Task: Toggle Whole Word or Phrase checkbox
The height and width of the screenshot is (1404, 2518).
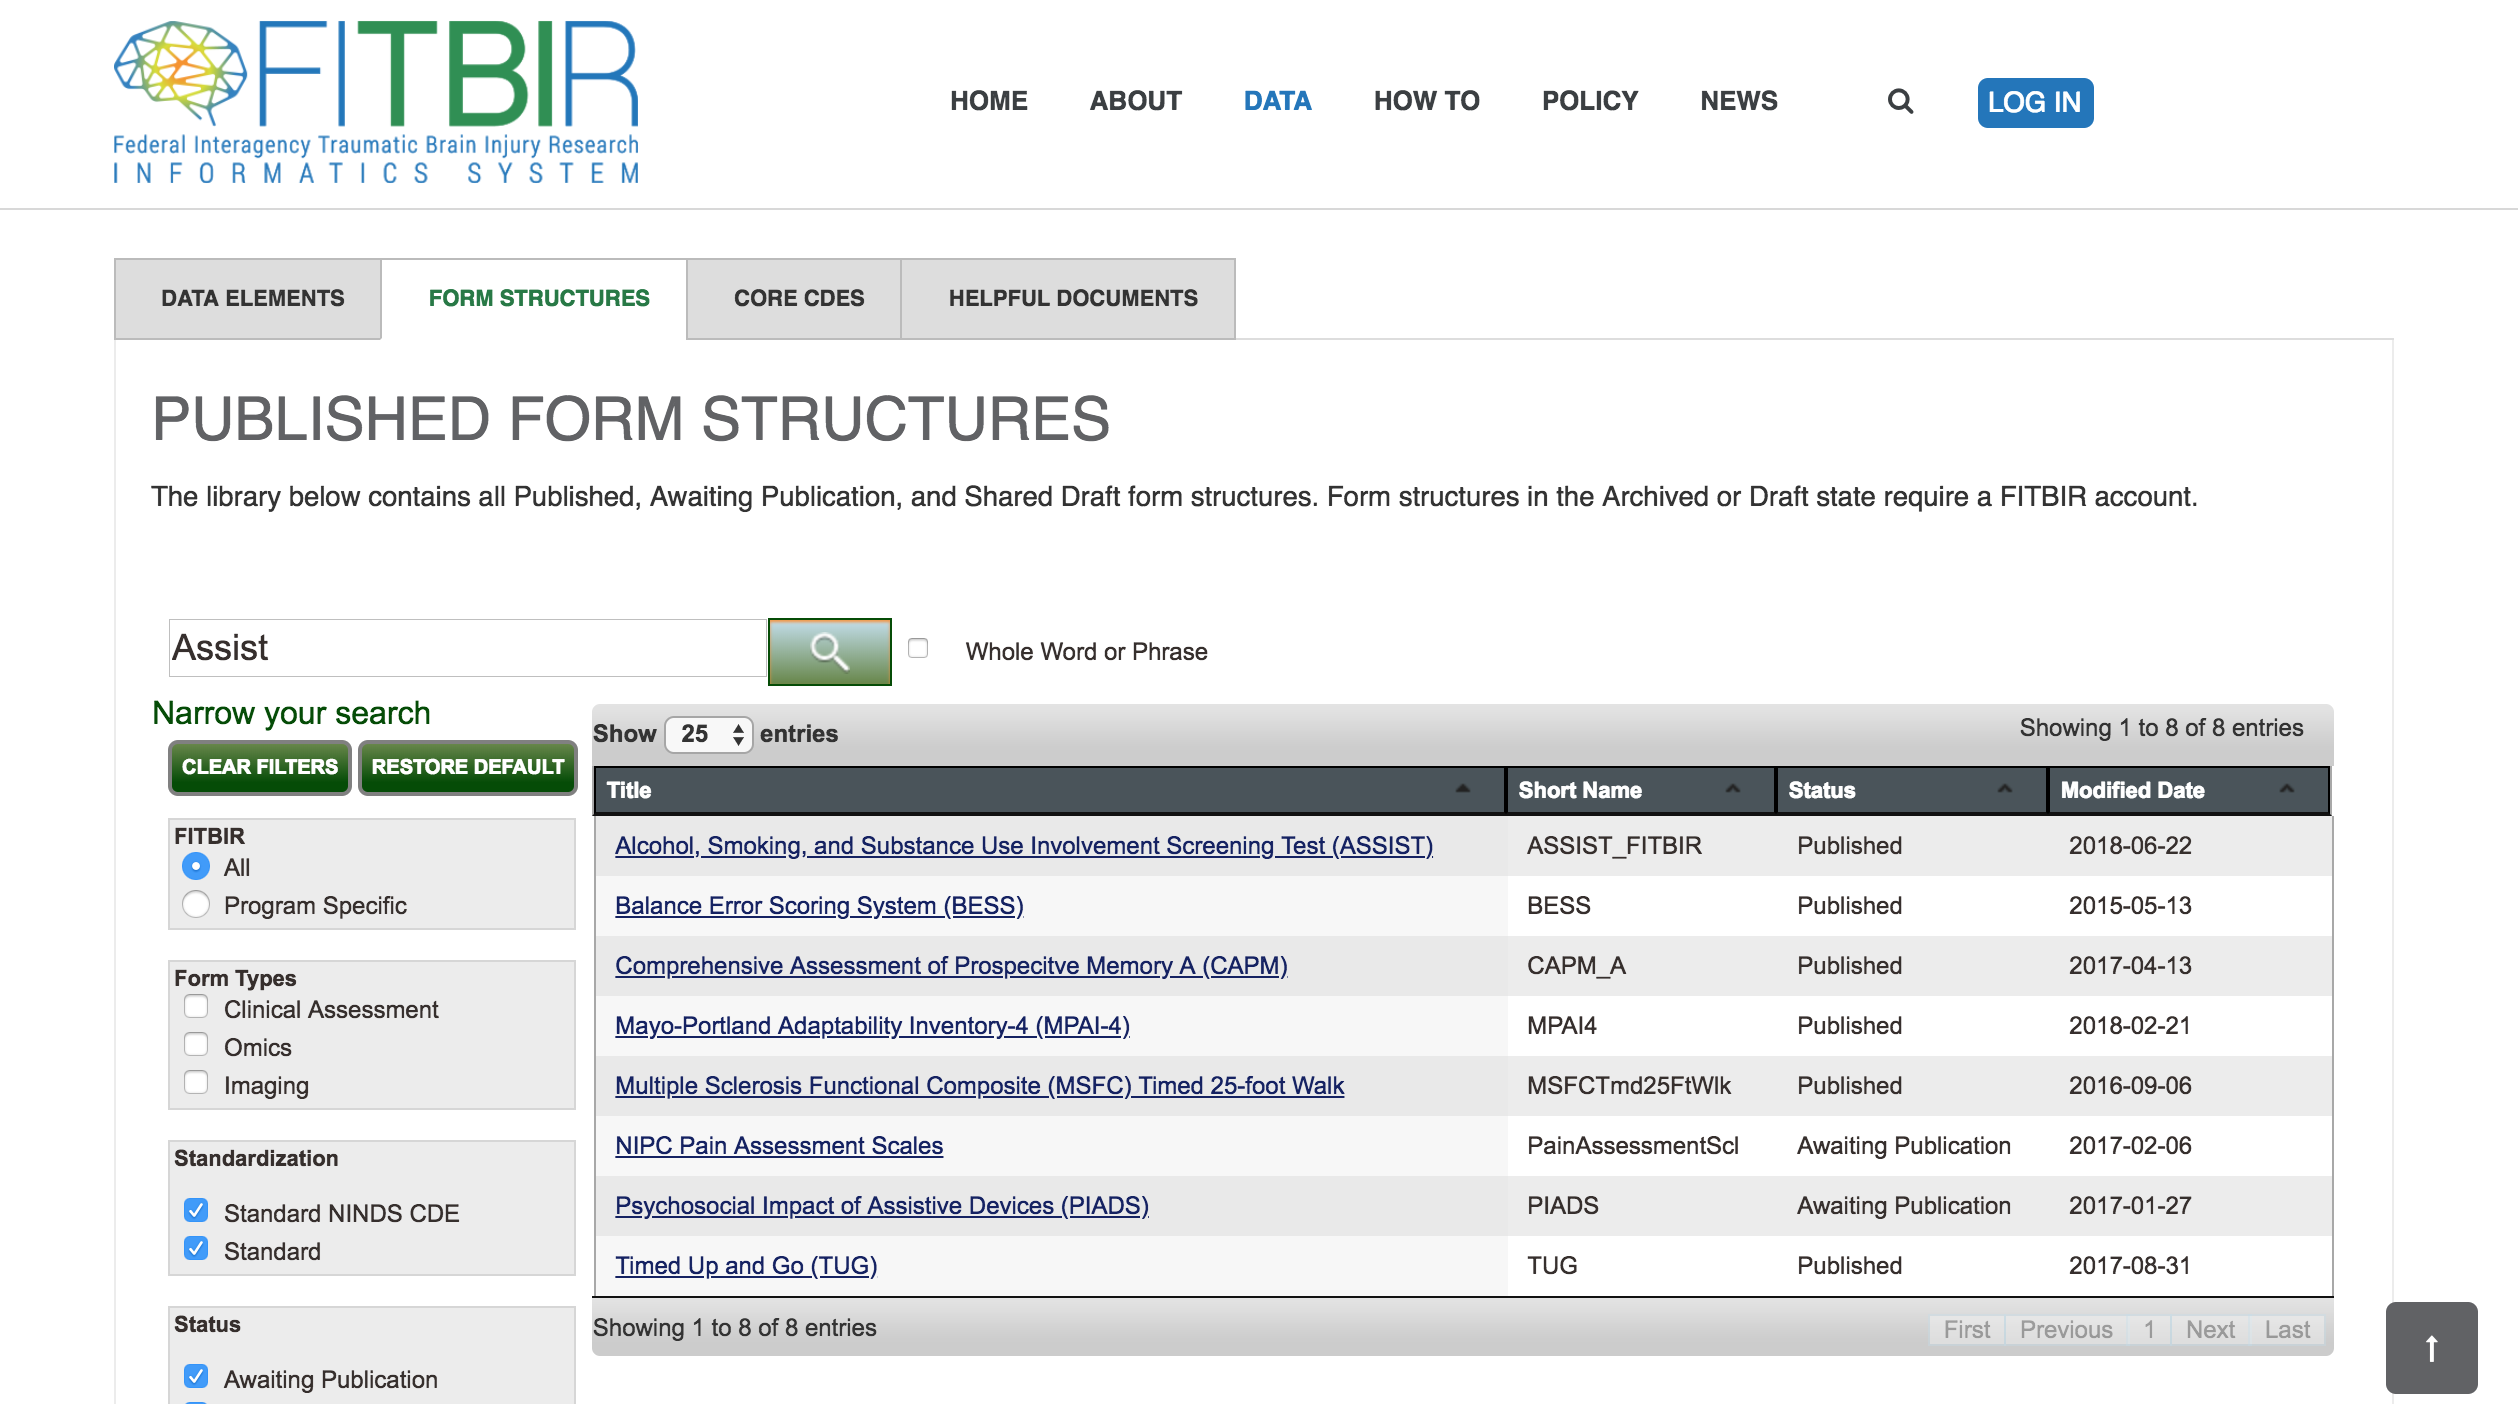Action: coord(918,648)
